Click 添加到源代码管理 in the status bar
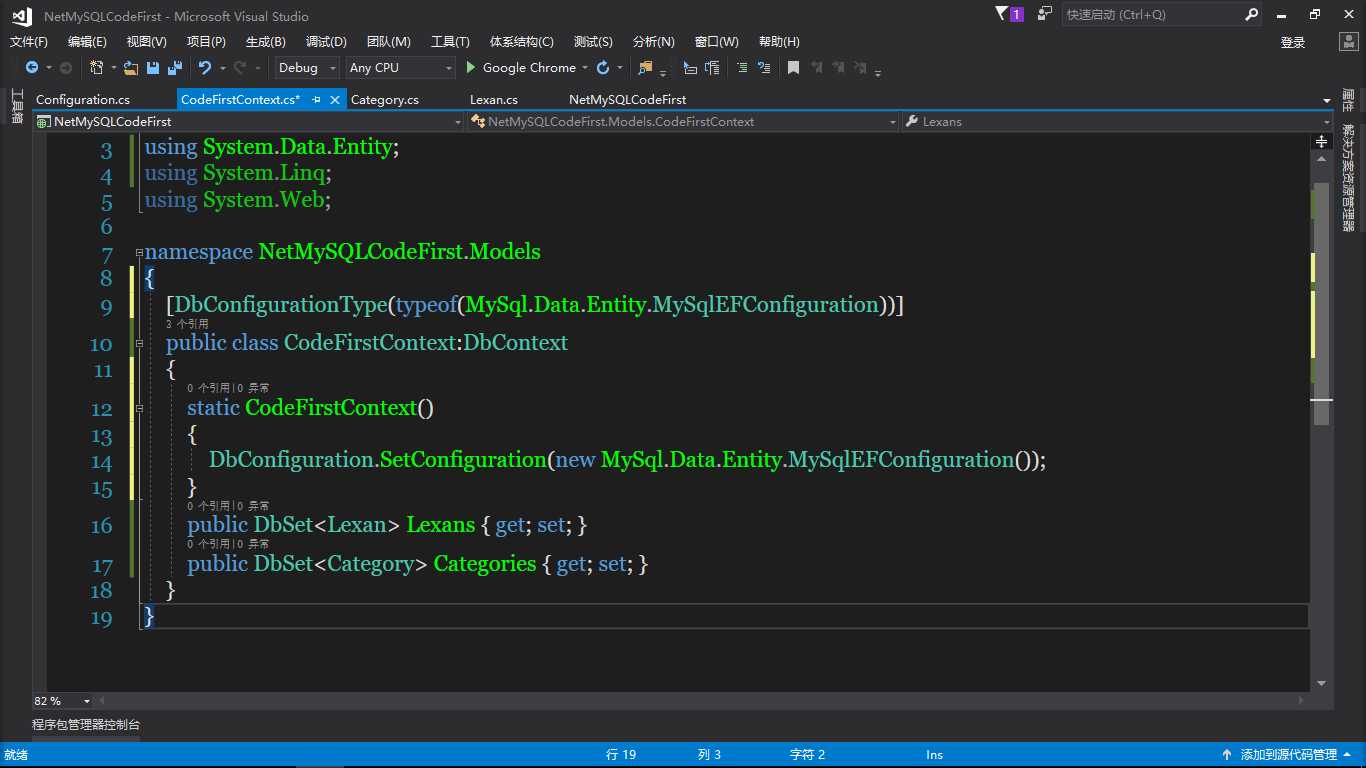1366x768 pixels. pyautogui.click(x=1288, y=755)
